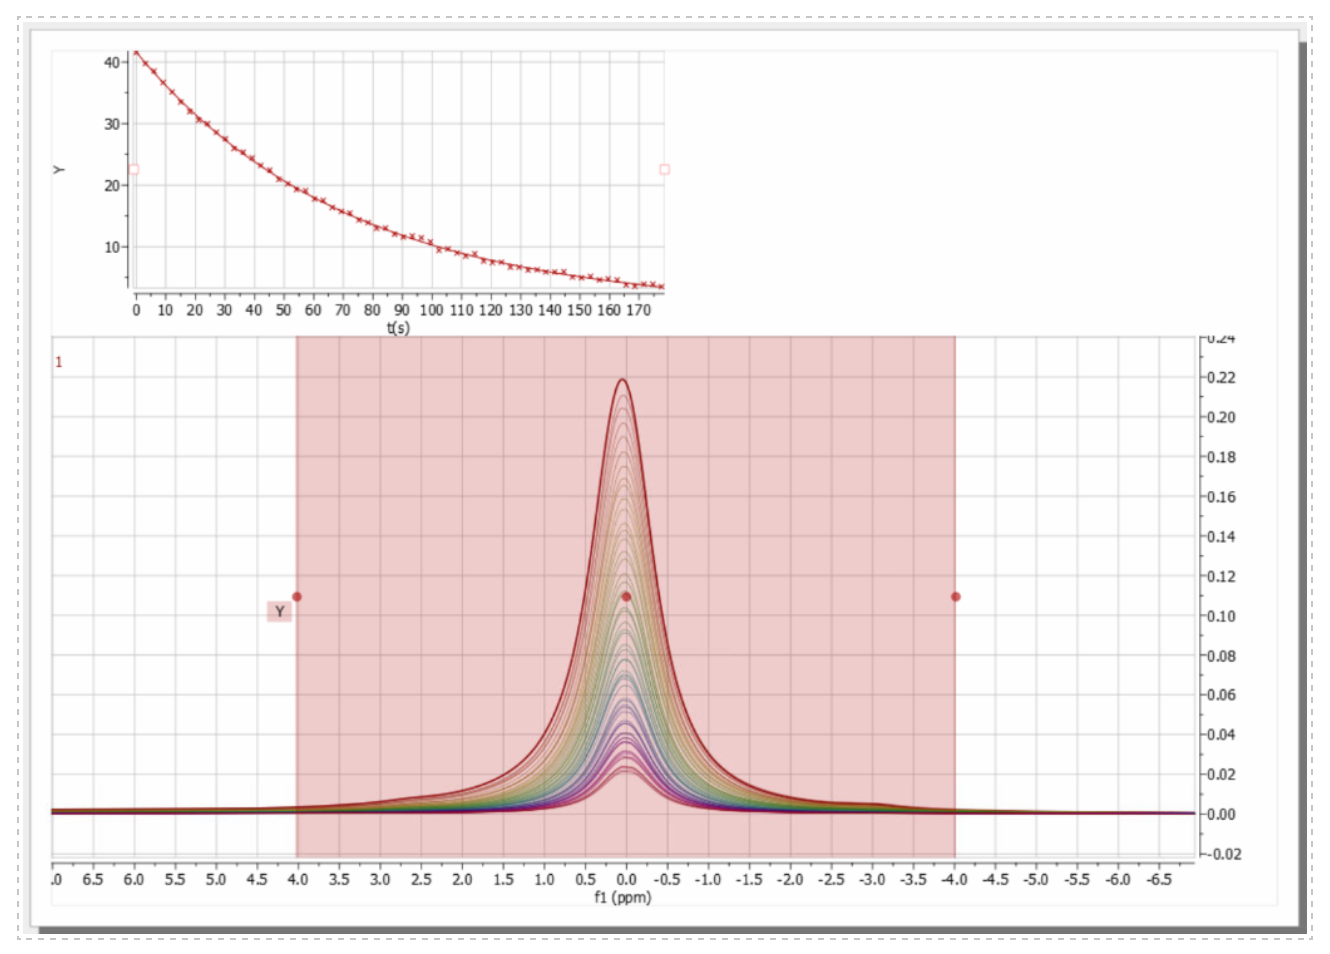Click the Y label tag beside the shaded region
Viewport: 1330px width, 954px height.
tap(279, 611)
